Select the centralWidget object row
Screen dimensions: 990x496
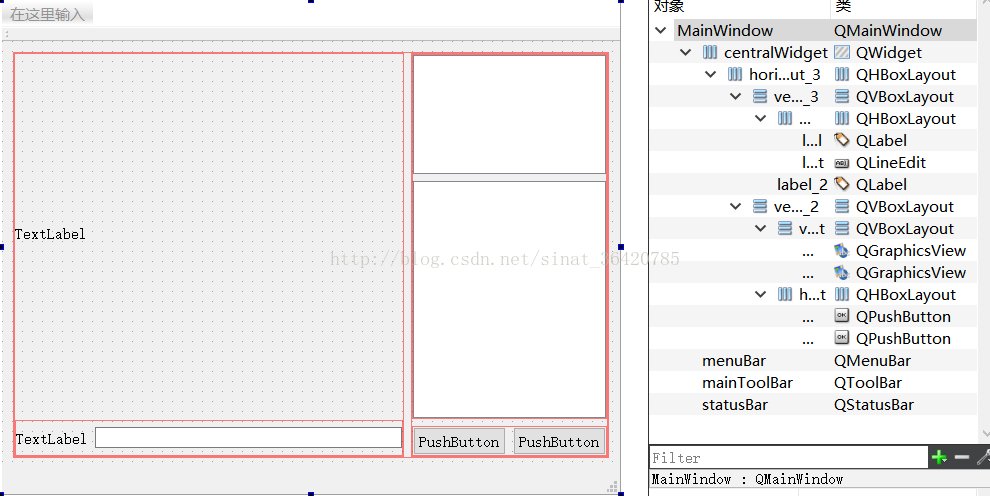point(813,52)
